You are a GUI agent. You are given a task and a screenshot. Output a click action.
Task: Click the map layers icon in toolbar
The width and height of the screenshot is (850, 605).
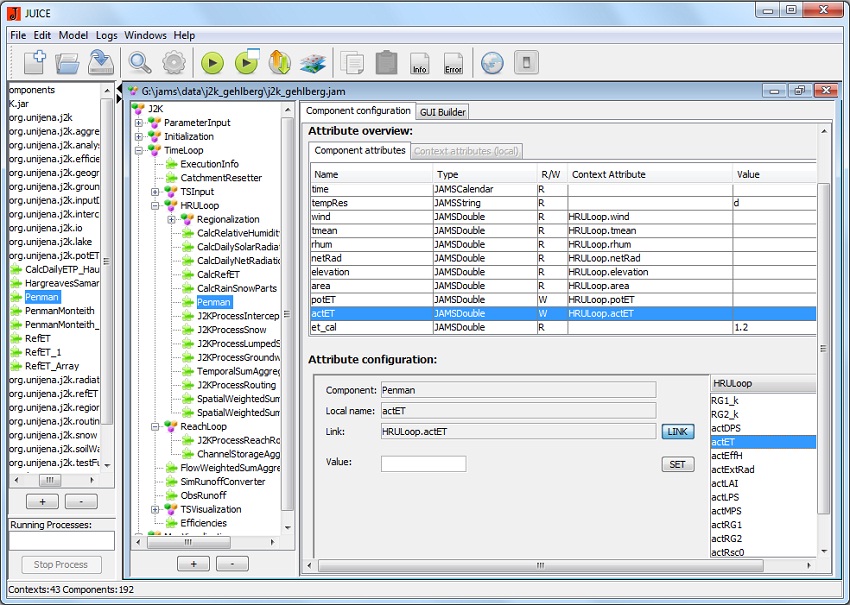click(313, 63)
